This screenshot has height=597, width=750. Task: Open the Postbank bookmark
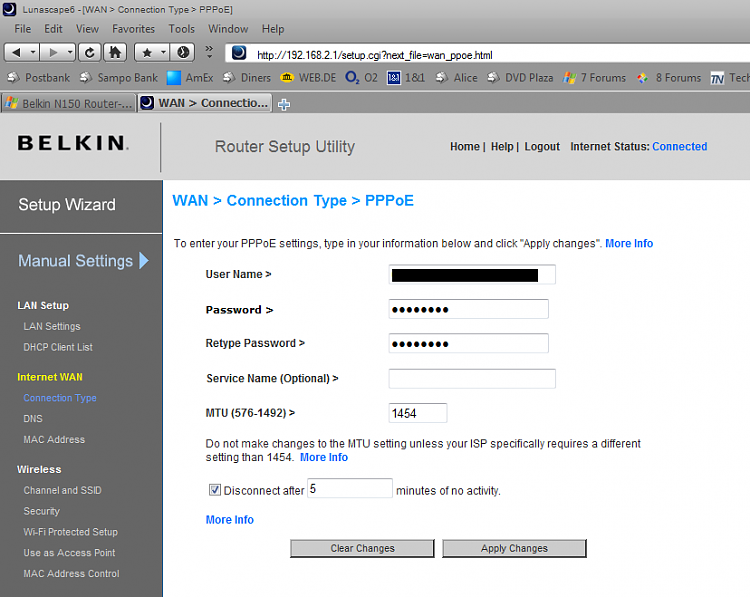(x=39, y=77)
